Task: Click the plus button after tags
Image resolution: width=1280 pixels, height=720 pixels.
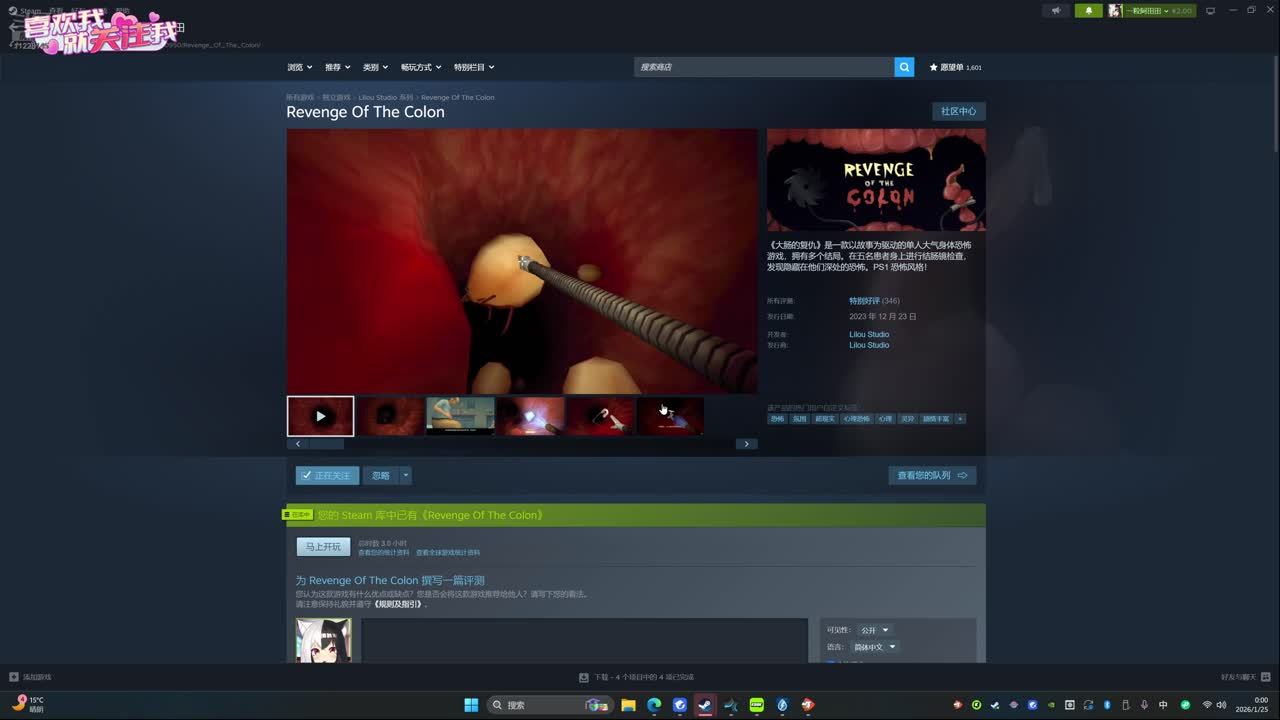Action: point(960,419)
